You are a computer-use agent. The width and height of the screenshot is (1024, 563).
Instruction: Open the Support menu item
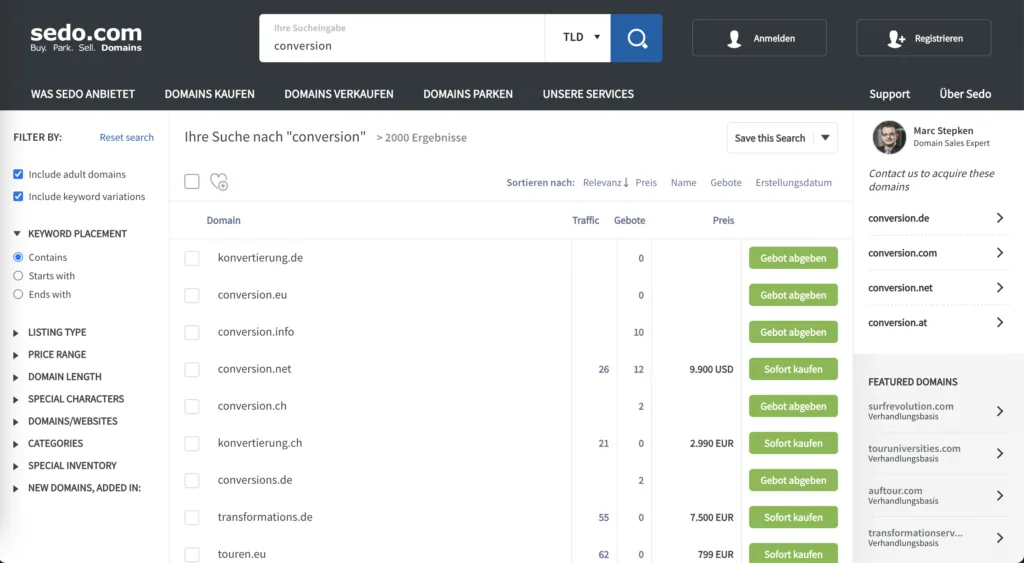click(x=889, y=94)
